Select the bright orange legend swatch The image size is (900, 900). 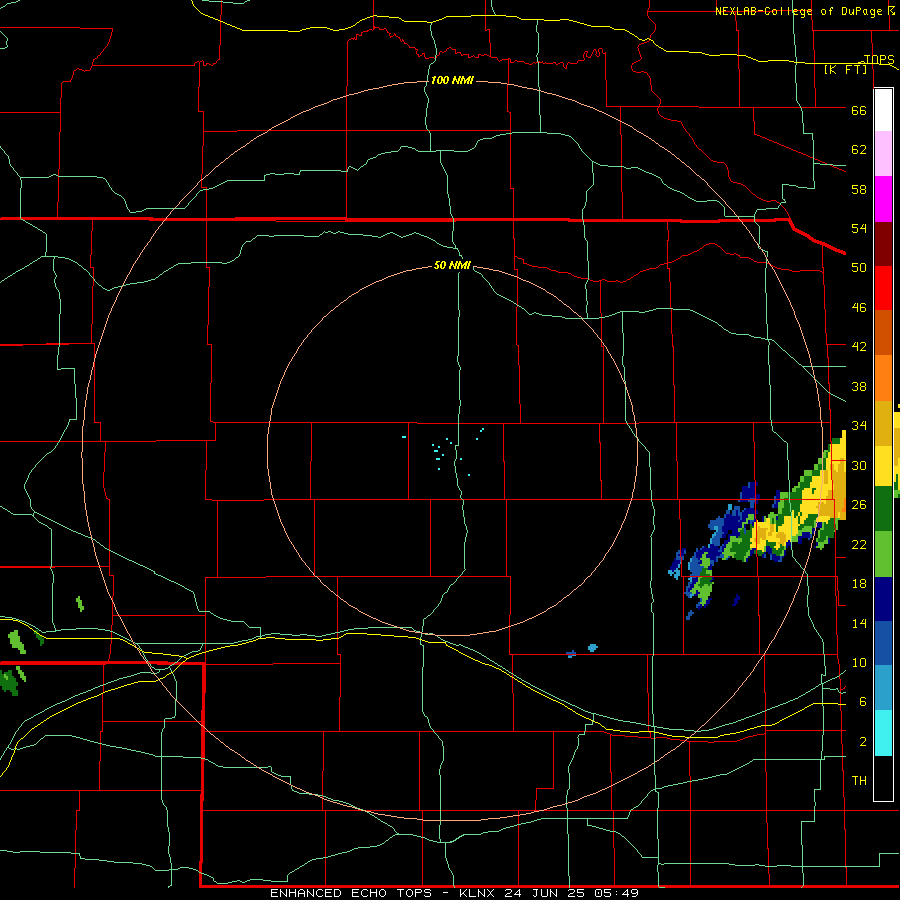[x=883, y=377]
